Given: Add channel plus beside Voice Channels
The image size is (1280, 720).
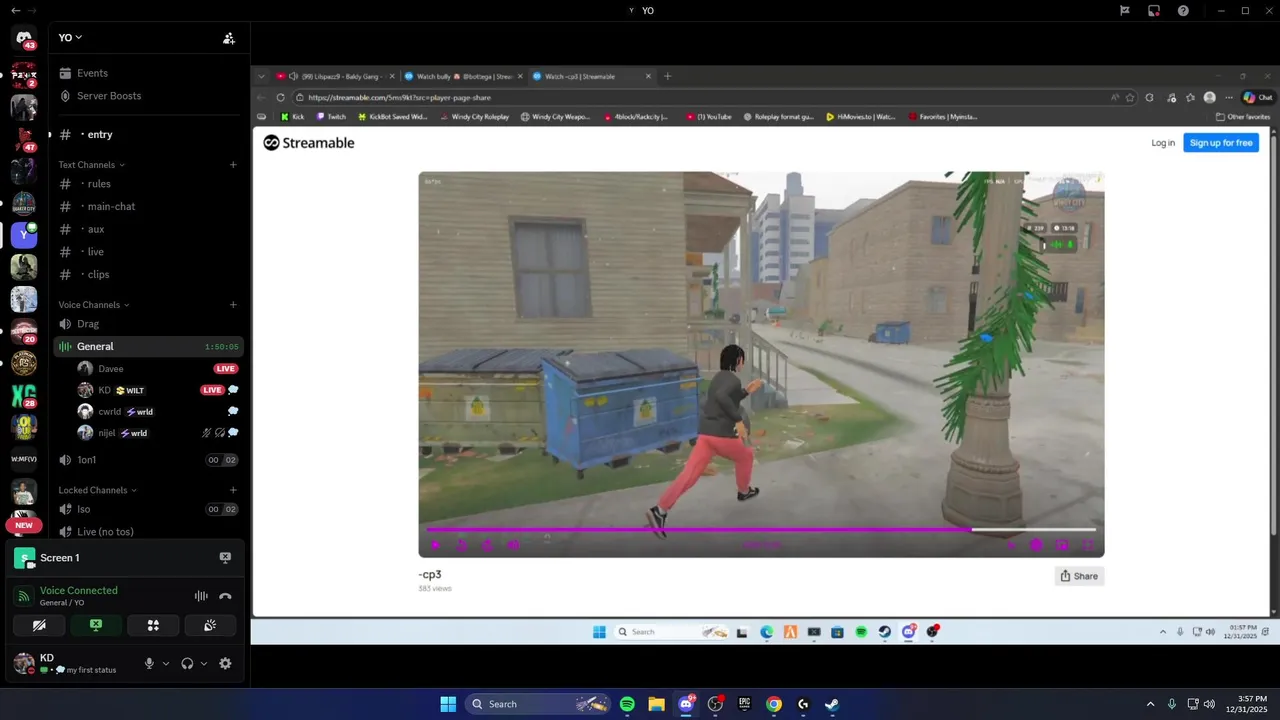Looking at the screenshot, I should (x=233, y=305).
